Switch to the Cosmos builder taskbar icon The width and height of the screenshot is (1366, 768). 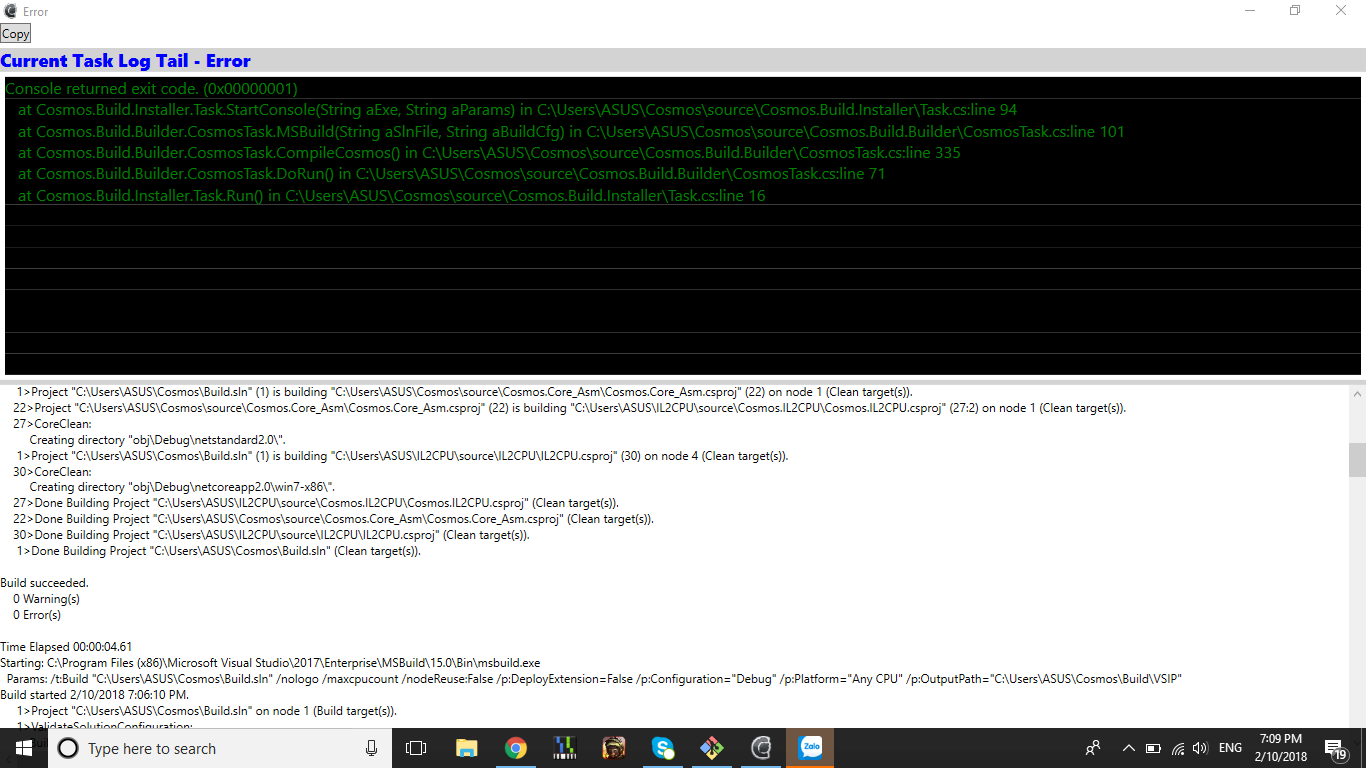tap(761, 748)
